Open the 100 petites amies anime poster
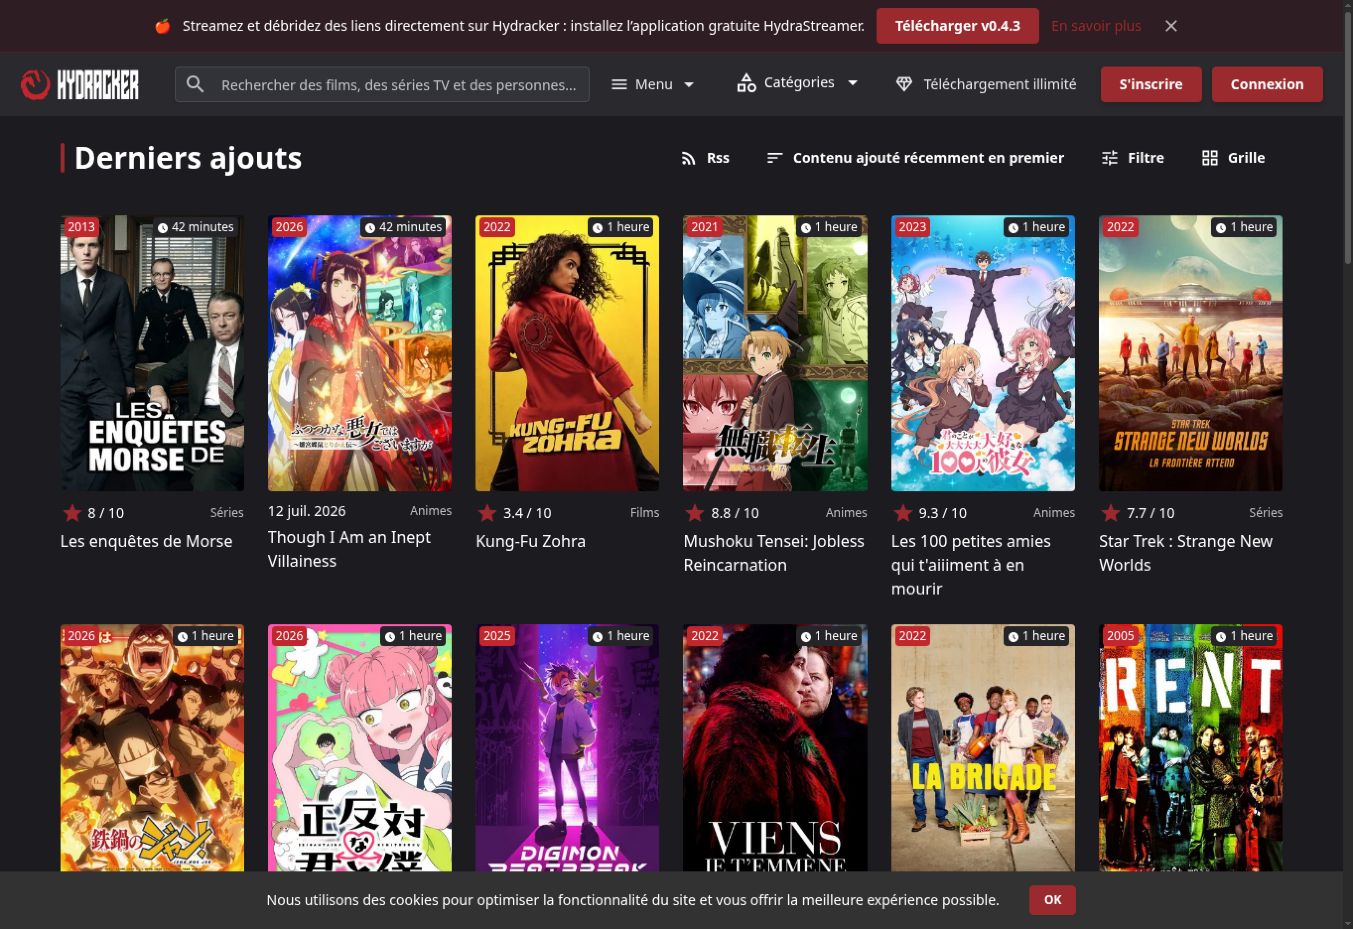1353x929 pixels. click(983, 353)
